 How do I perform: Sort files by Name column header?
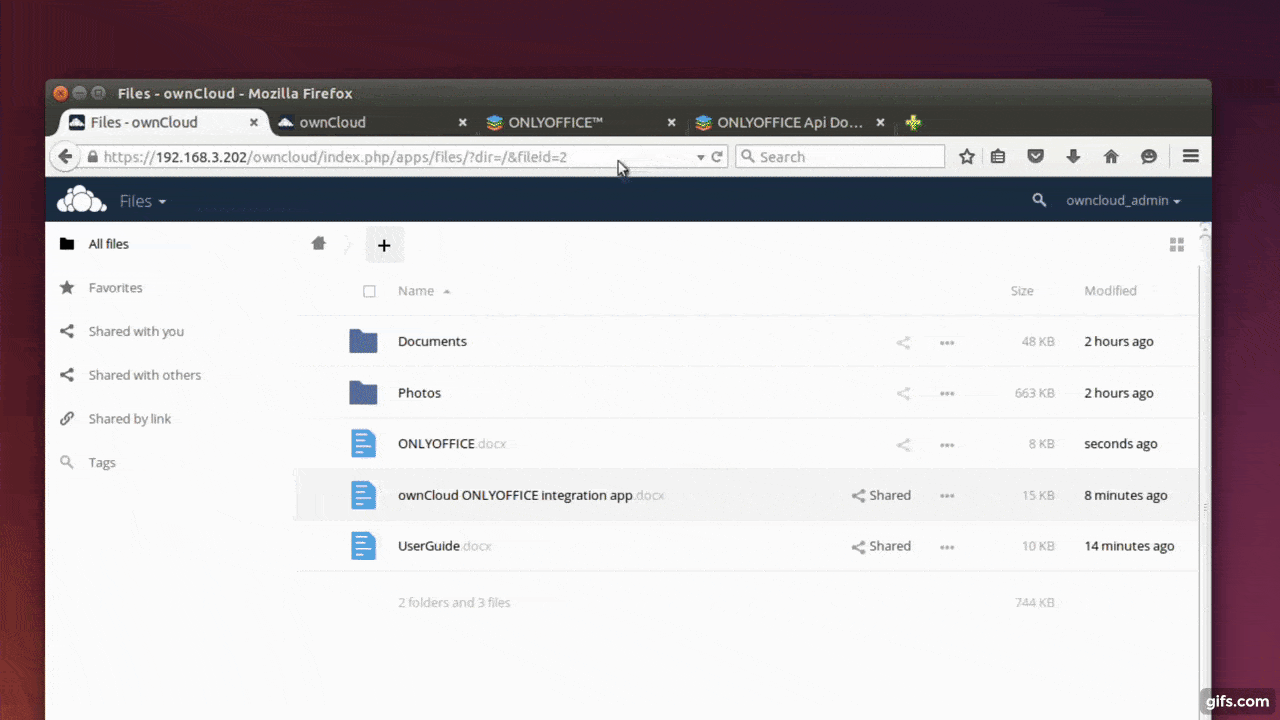[416, 291]
